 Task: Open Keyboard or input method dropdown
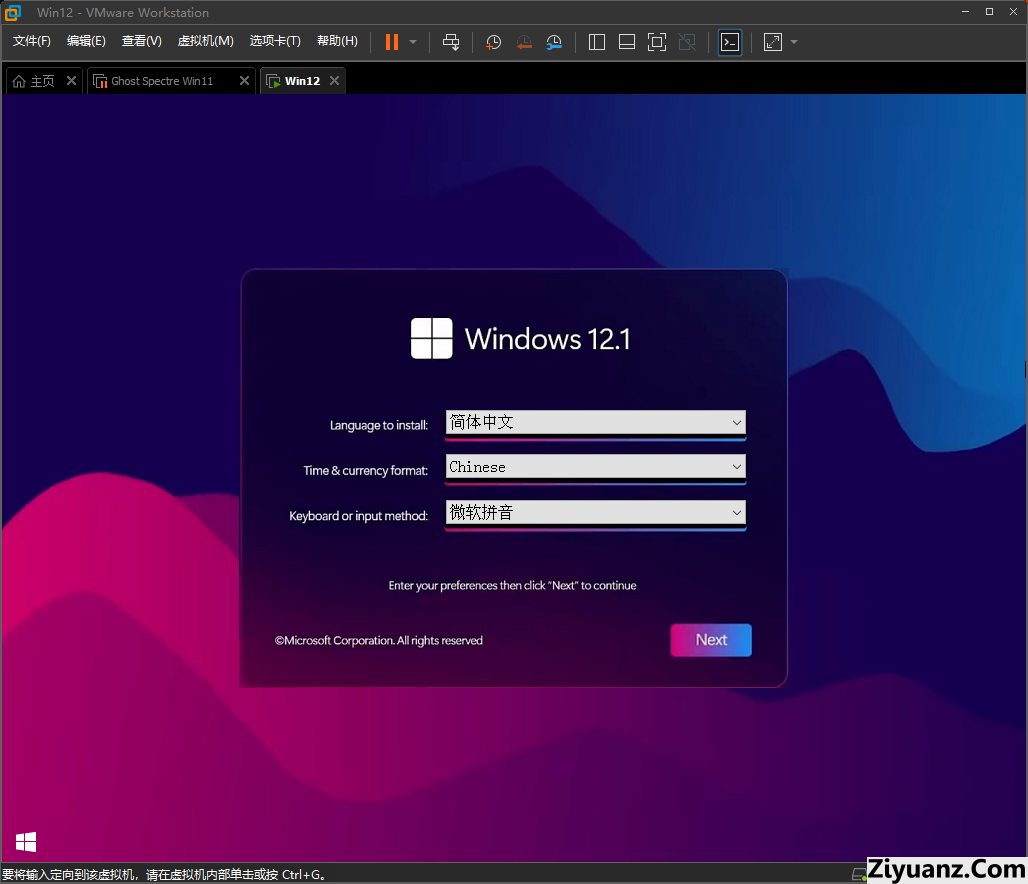point(595,513)
